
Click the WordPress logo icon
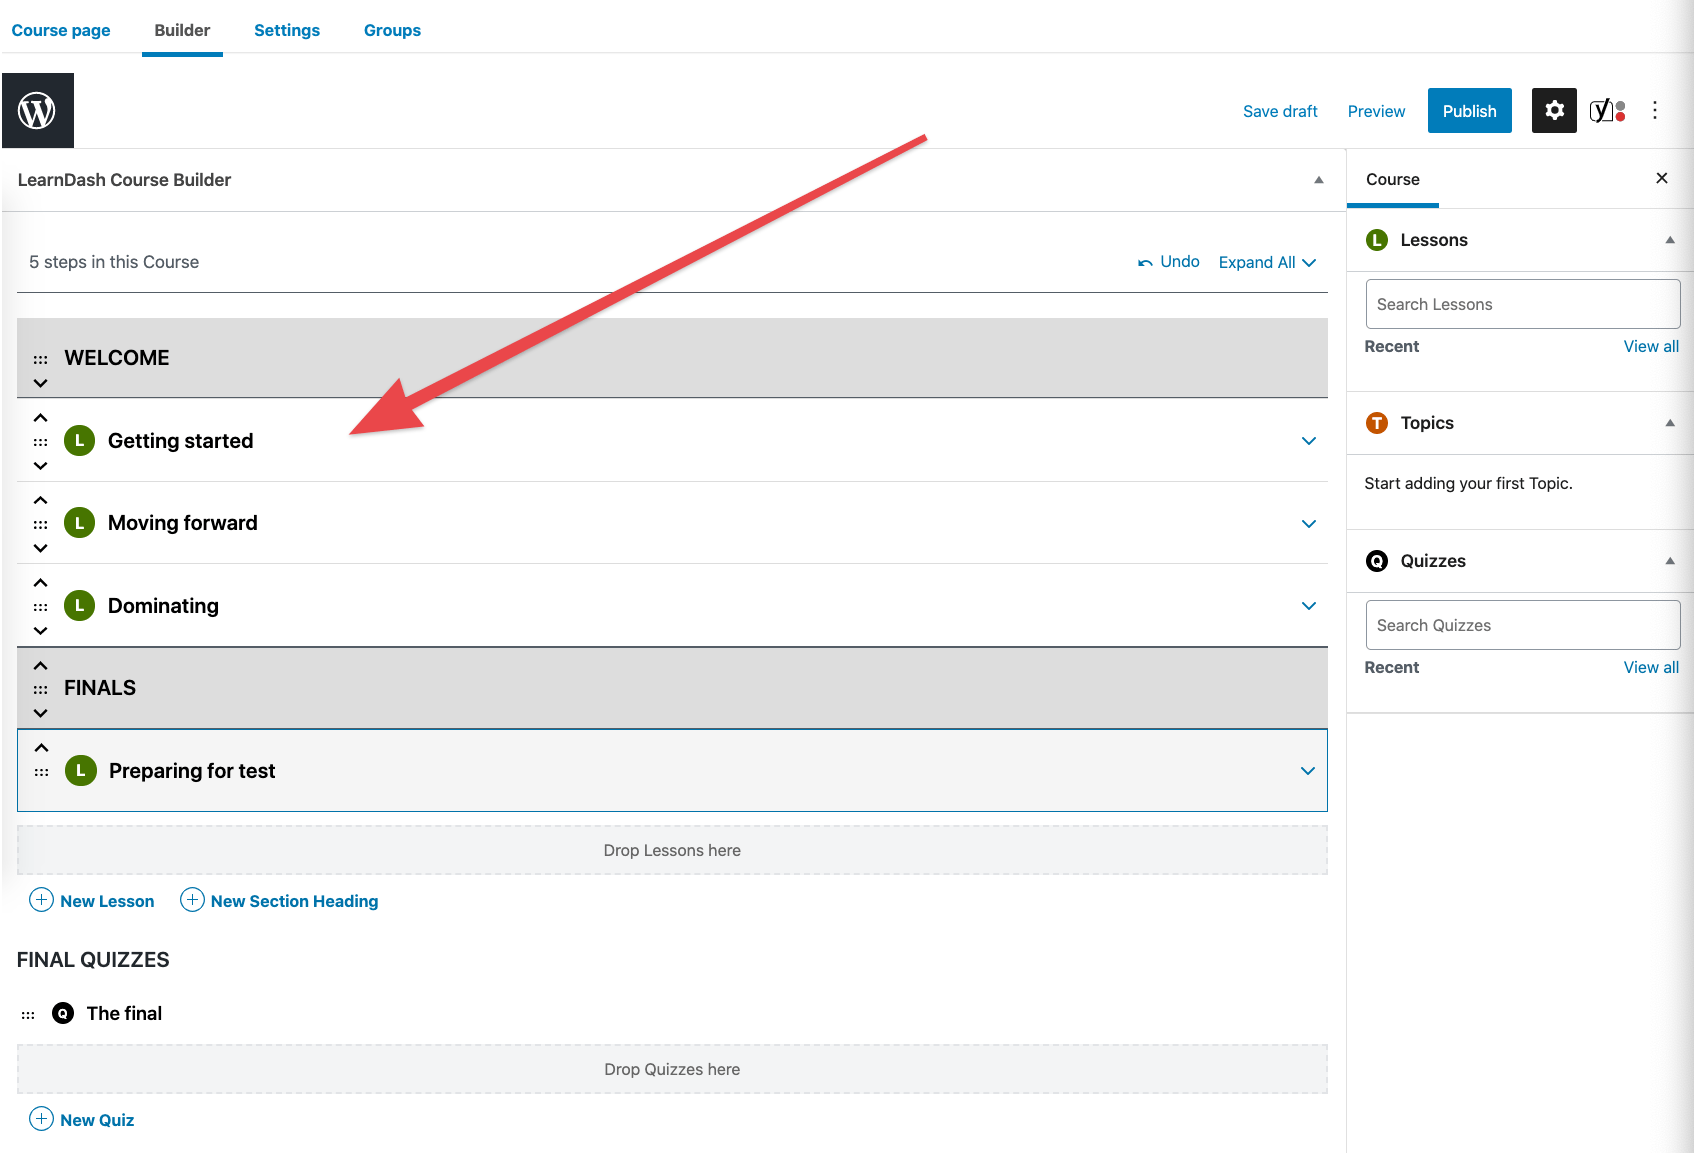click(38, 110)
